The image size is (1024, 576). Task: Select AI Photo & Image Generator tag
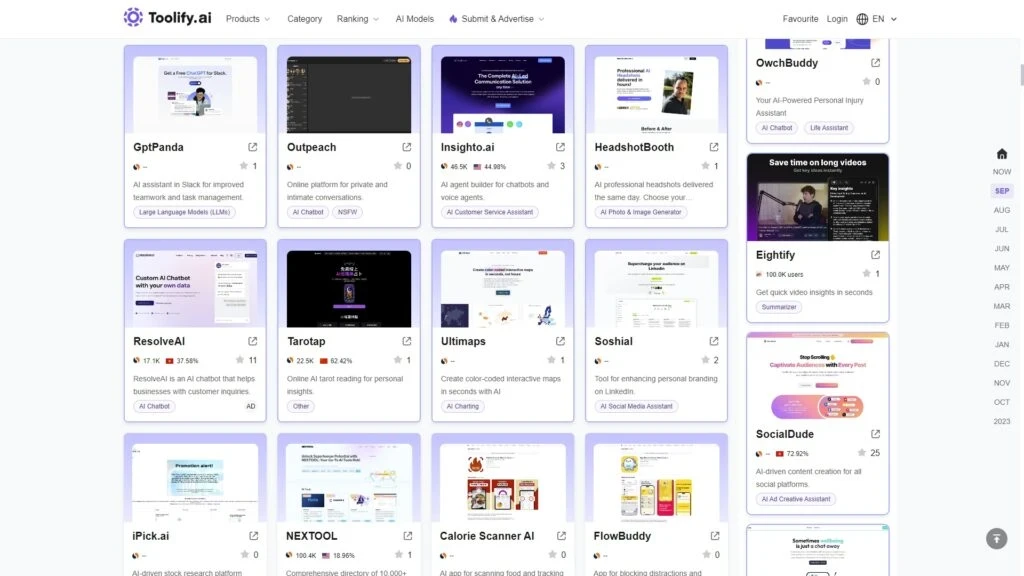click(641, 212)
